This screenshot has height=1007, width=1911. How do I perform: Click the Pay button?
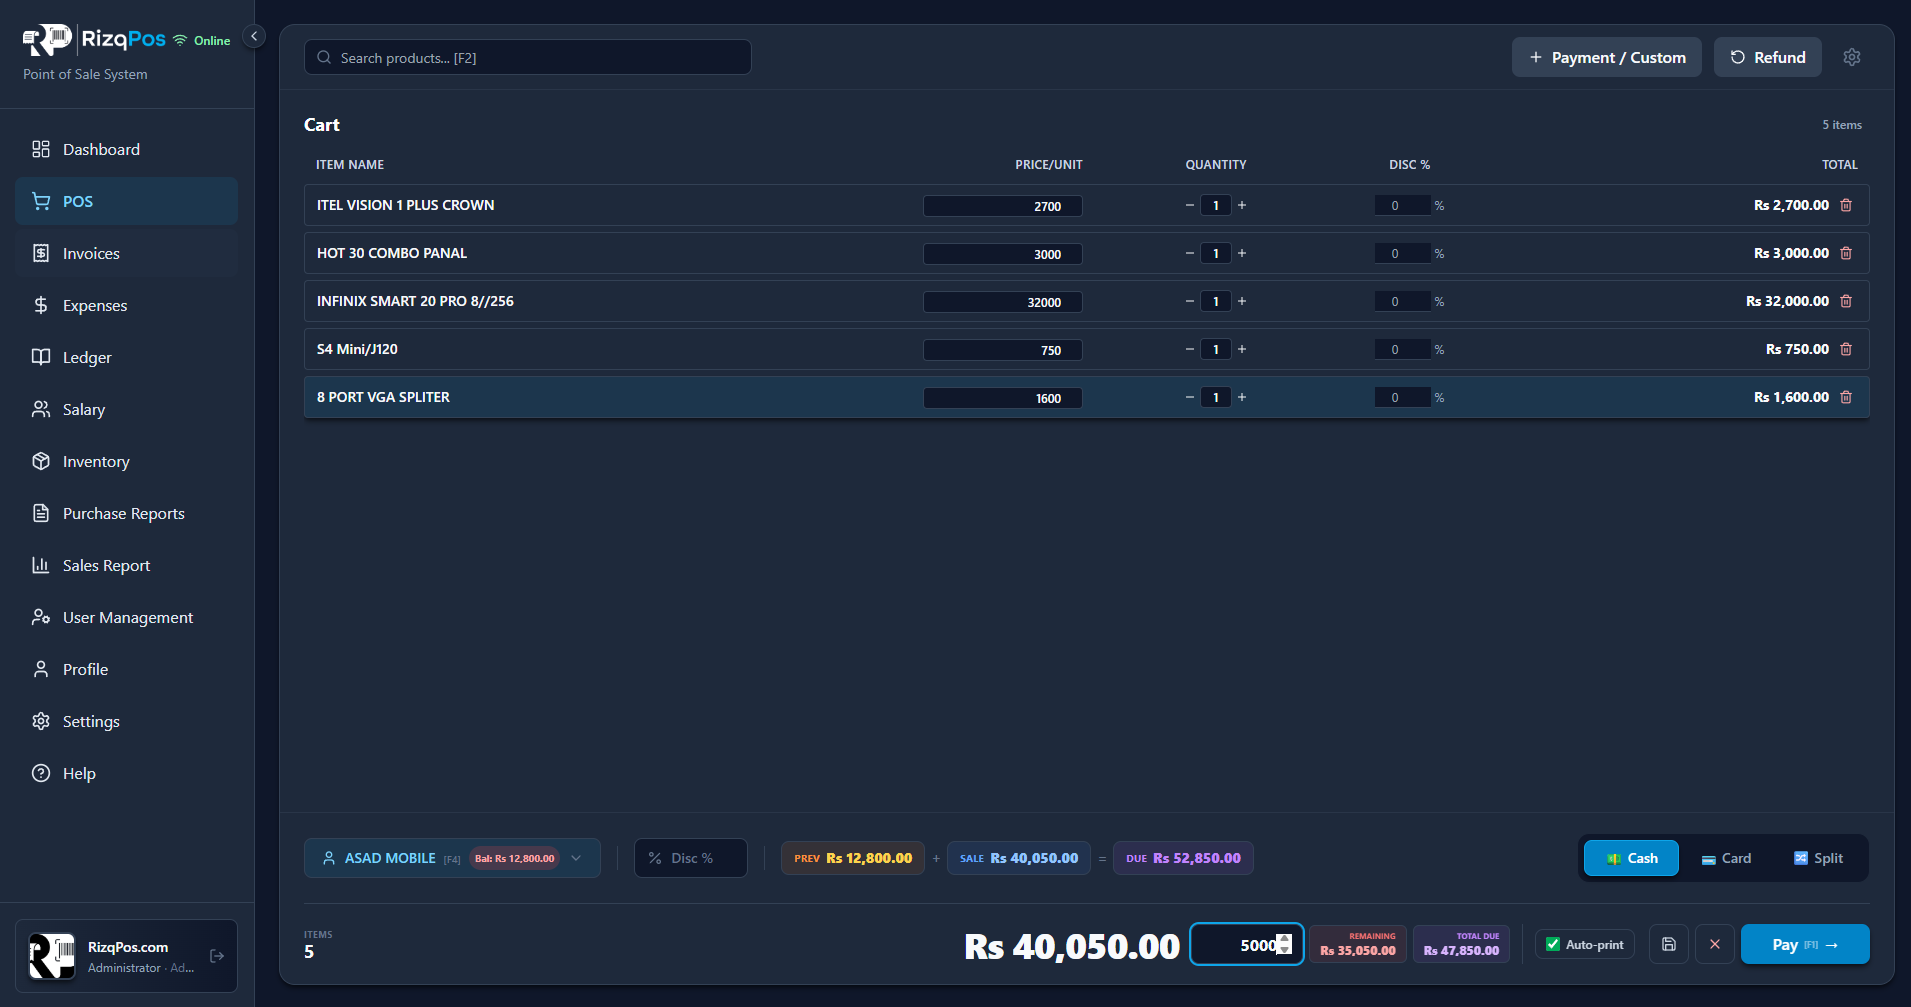pos(1805,944)
